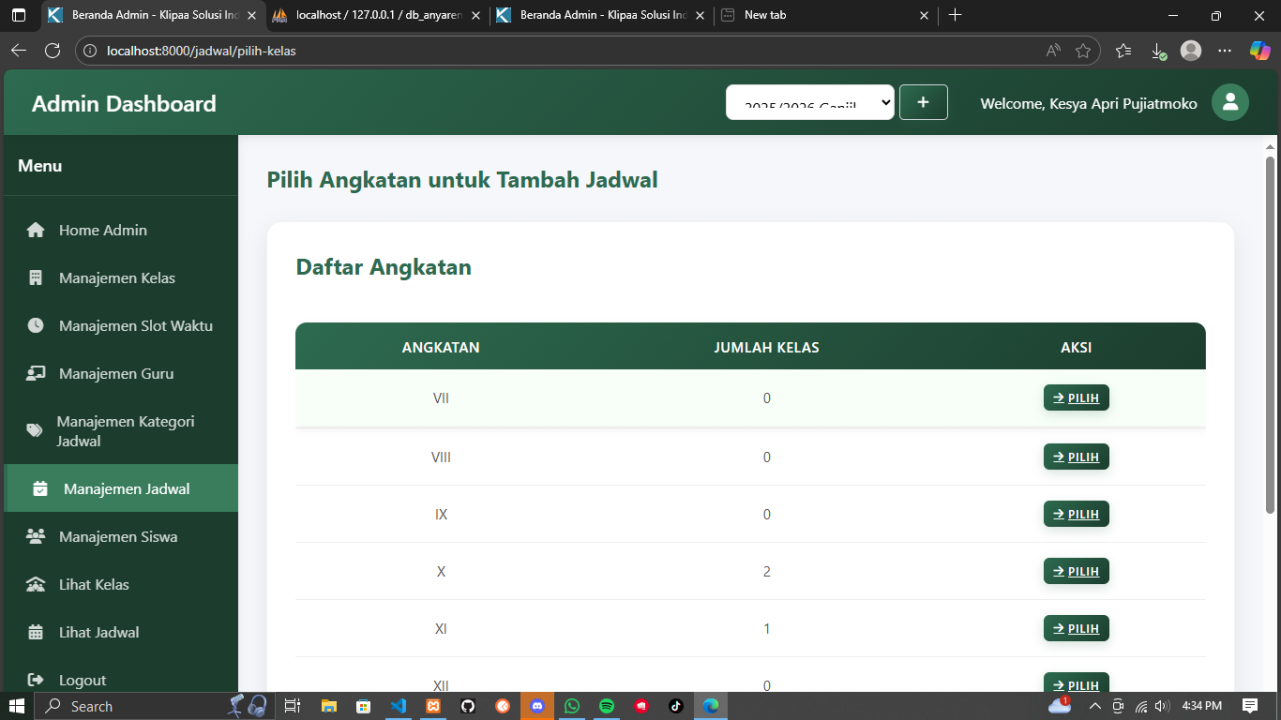
Task: Click the Logout icon in sidebar
Action: pyautogui.click(x=36, y=680)
